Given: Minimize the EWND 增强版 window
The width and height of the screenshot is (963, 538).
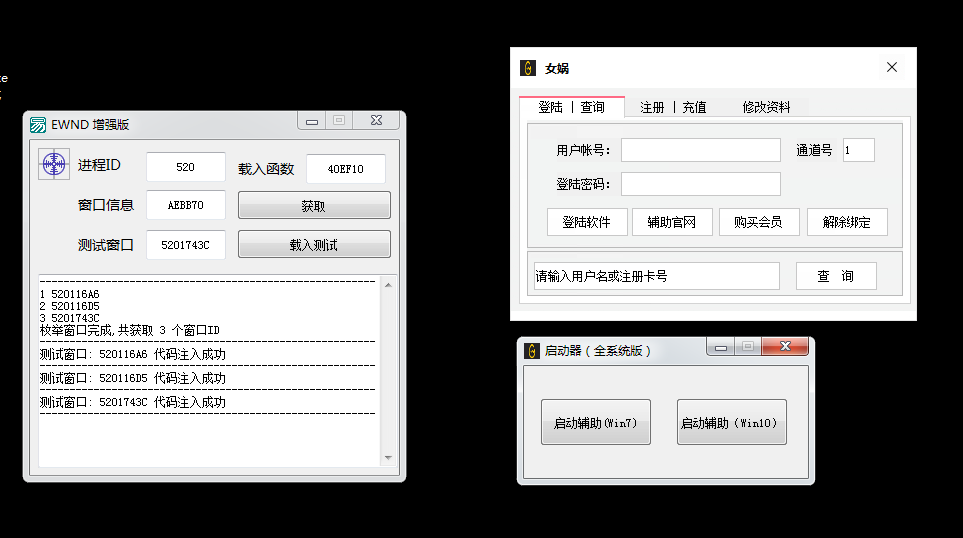Looking at the screenshot, I should pos(312,121).
